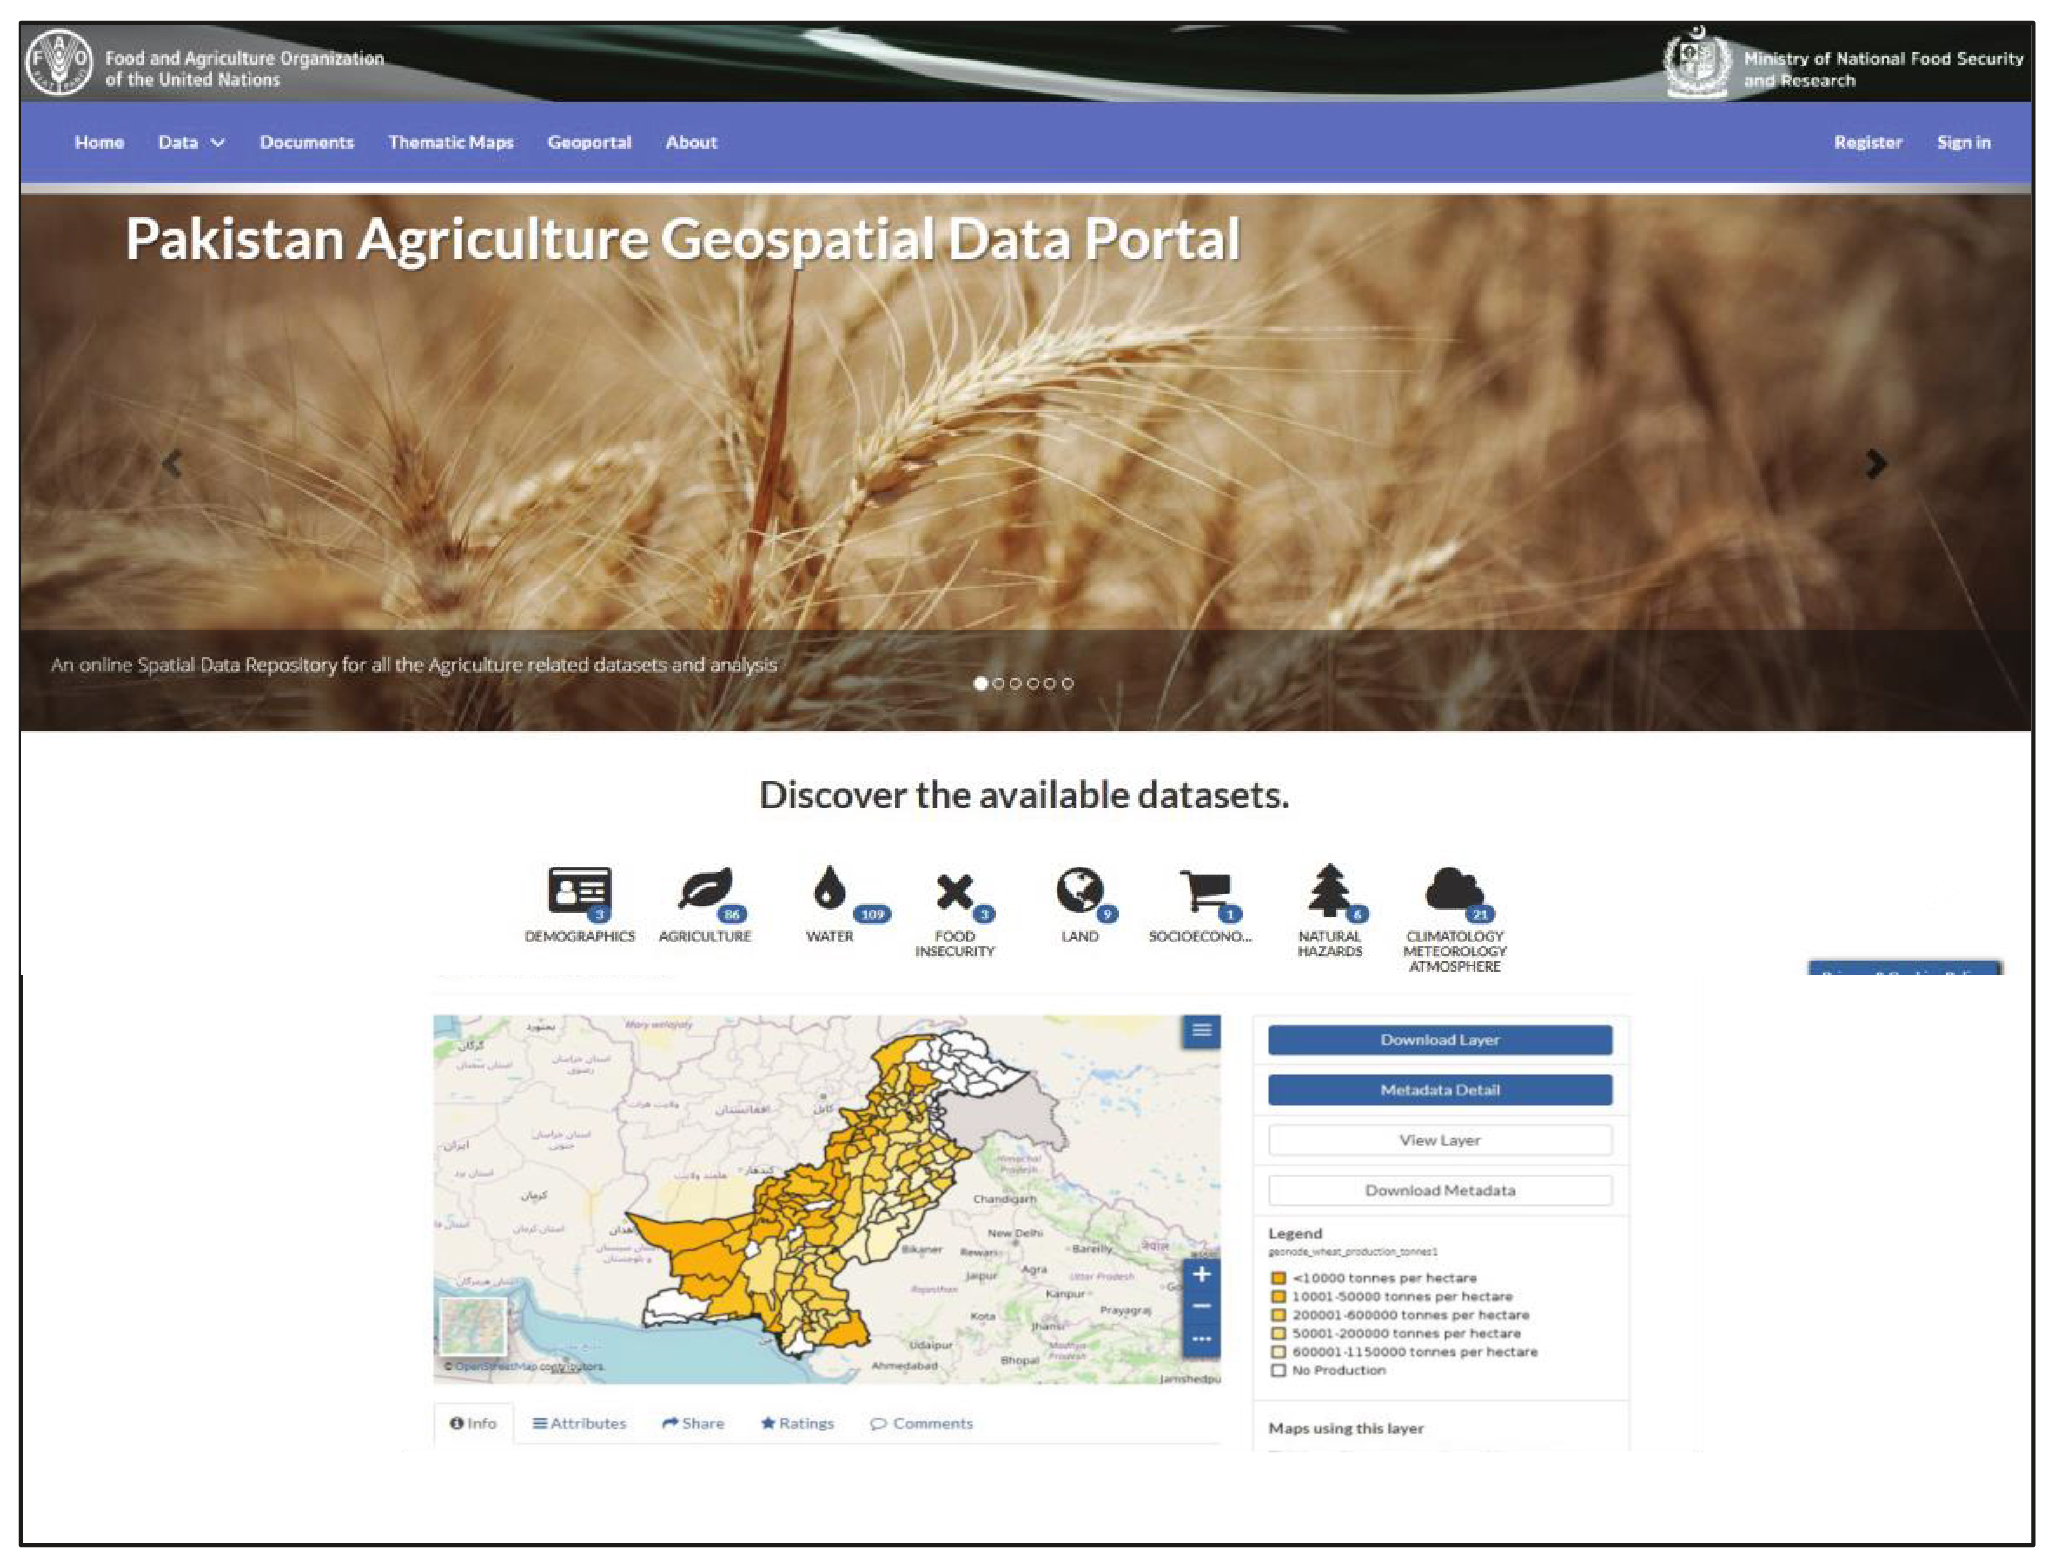2058x1565 pixels.
Task: Open the Socioeconomic shopping cart icon
Action: pos(1204,890)
